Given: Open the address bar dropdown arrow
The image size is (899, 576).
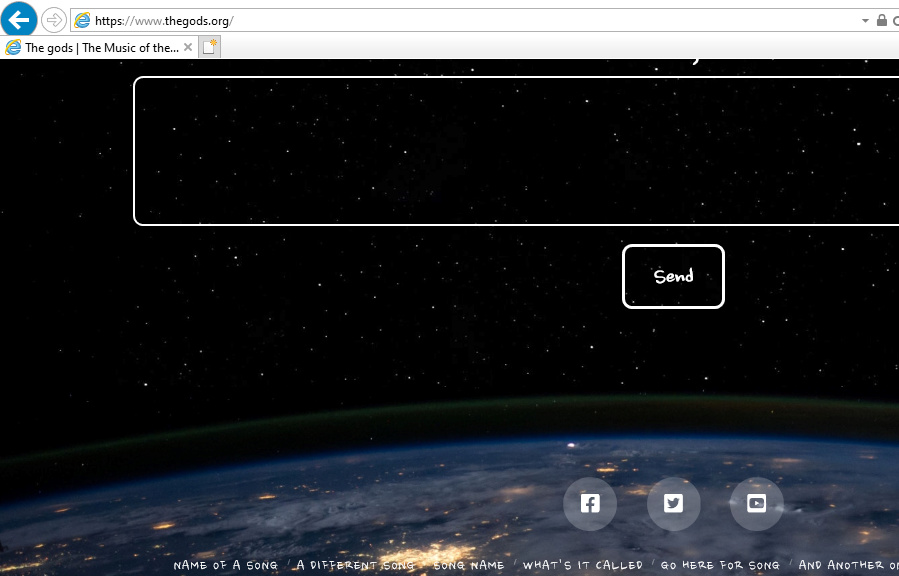Looking at the screenshot, I should point(865,21).
